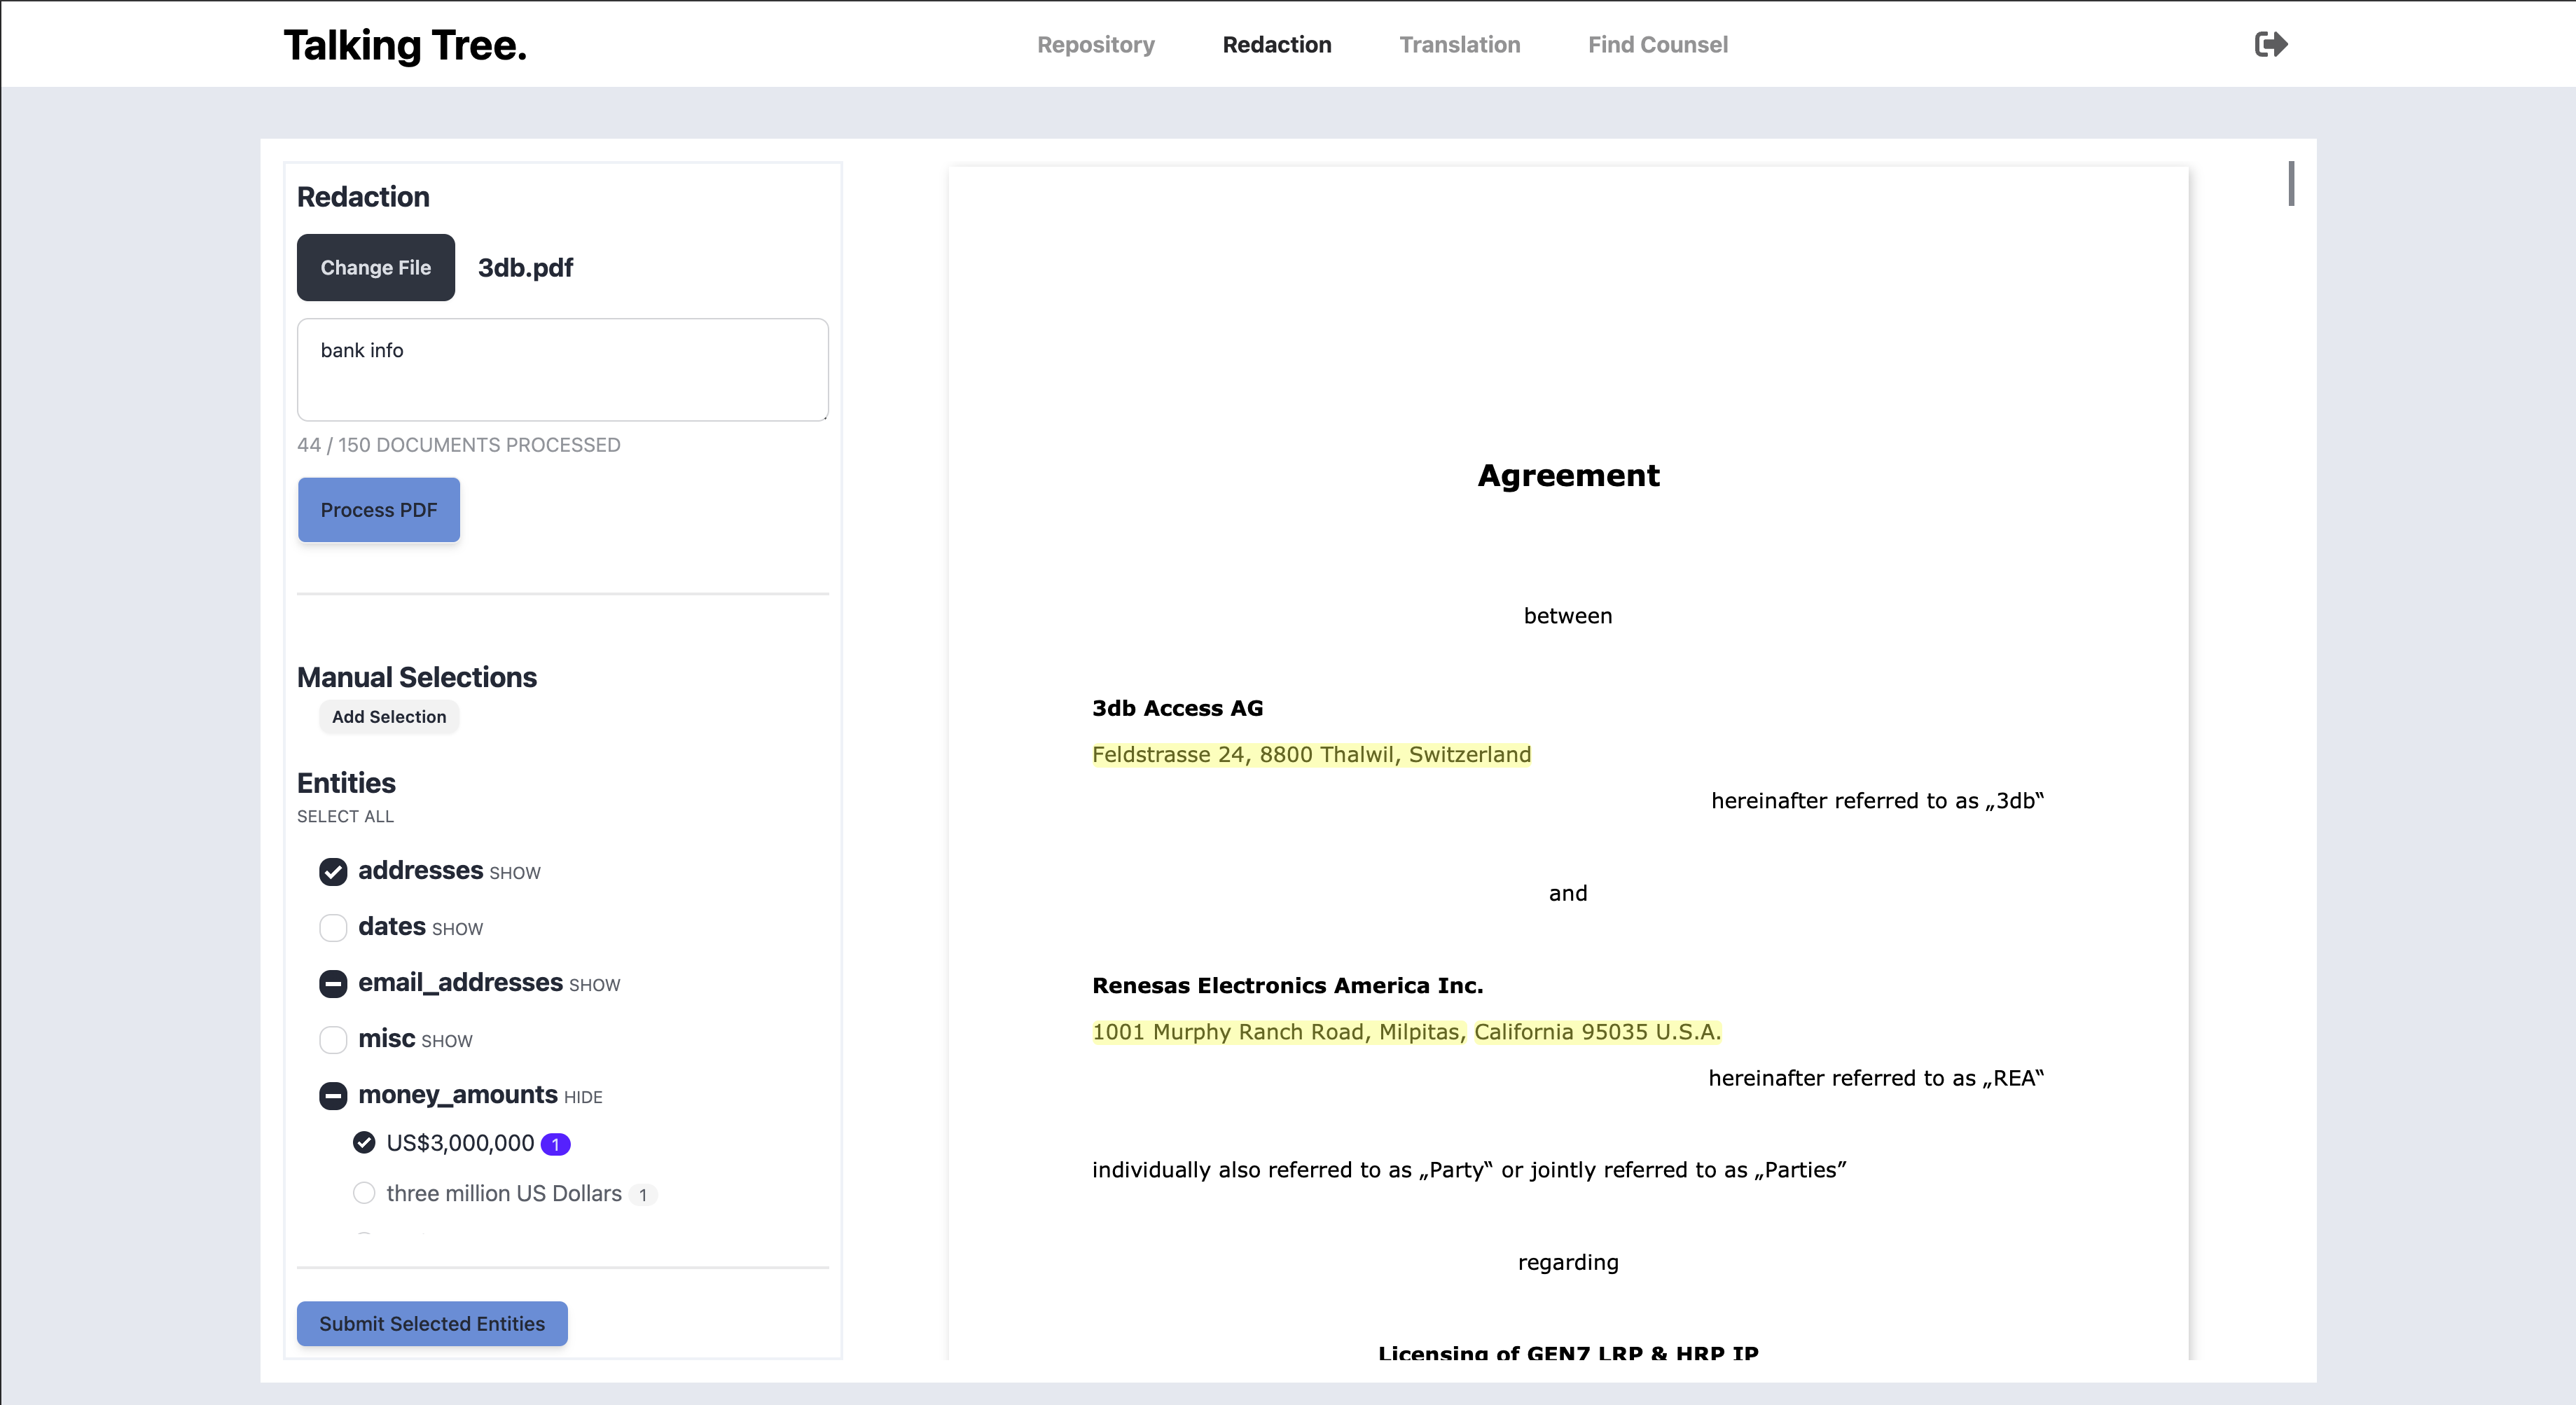Click the Talking Tree logo
The width and height of the screenshot is (2576, 1405).
405,45
